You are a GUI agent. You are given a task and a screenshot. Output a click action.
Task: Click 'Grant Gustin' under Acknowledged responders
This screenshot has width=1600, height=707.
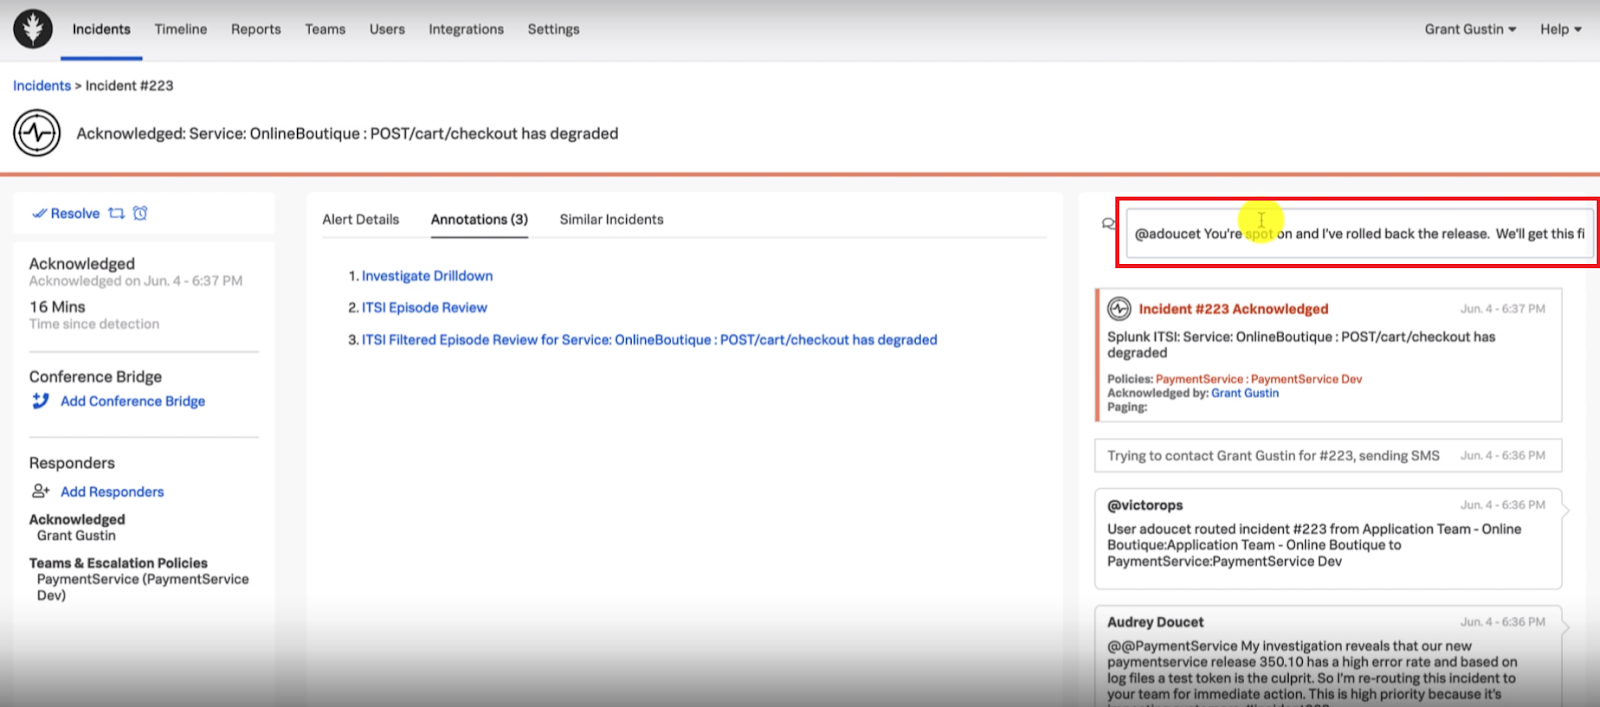click(x=76, y=535)
